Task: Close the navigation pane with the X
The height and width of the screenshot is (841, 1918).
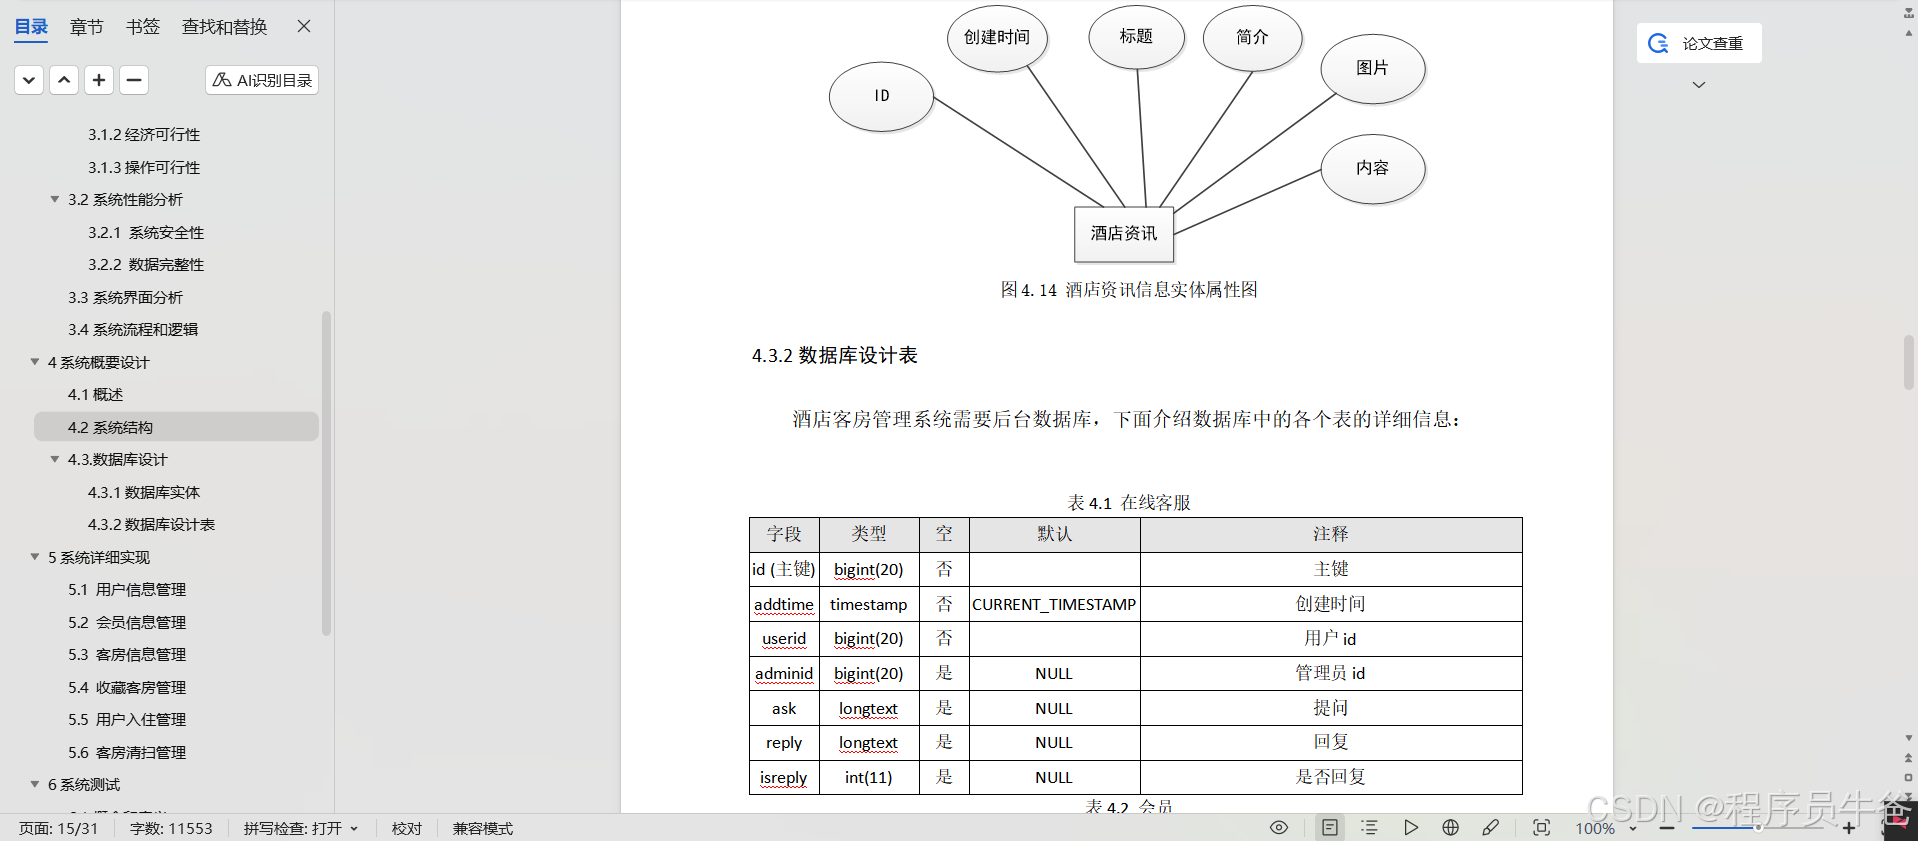Action: pyautogui.click(x=304, y=26)
